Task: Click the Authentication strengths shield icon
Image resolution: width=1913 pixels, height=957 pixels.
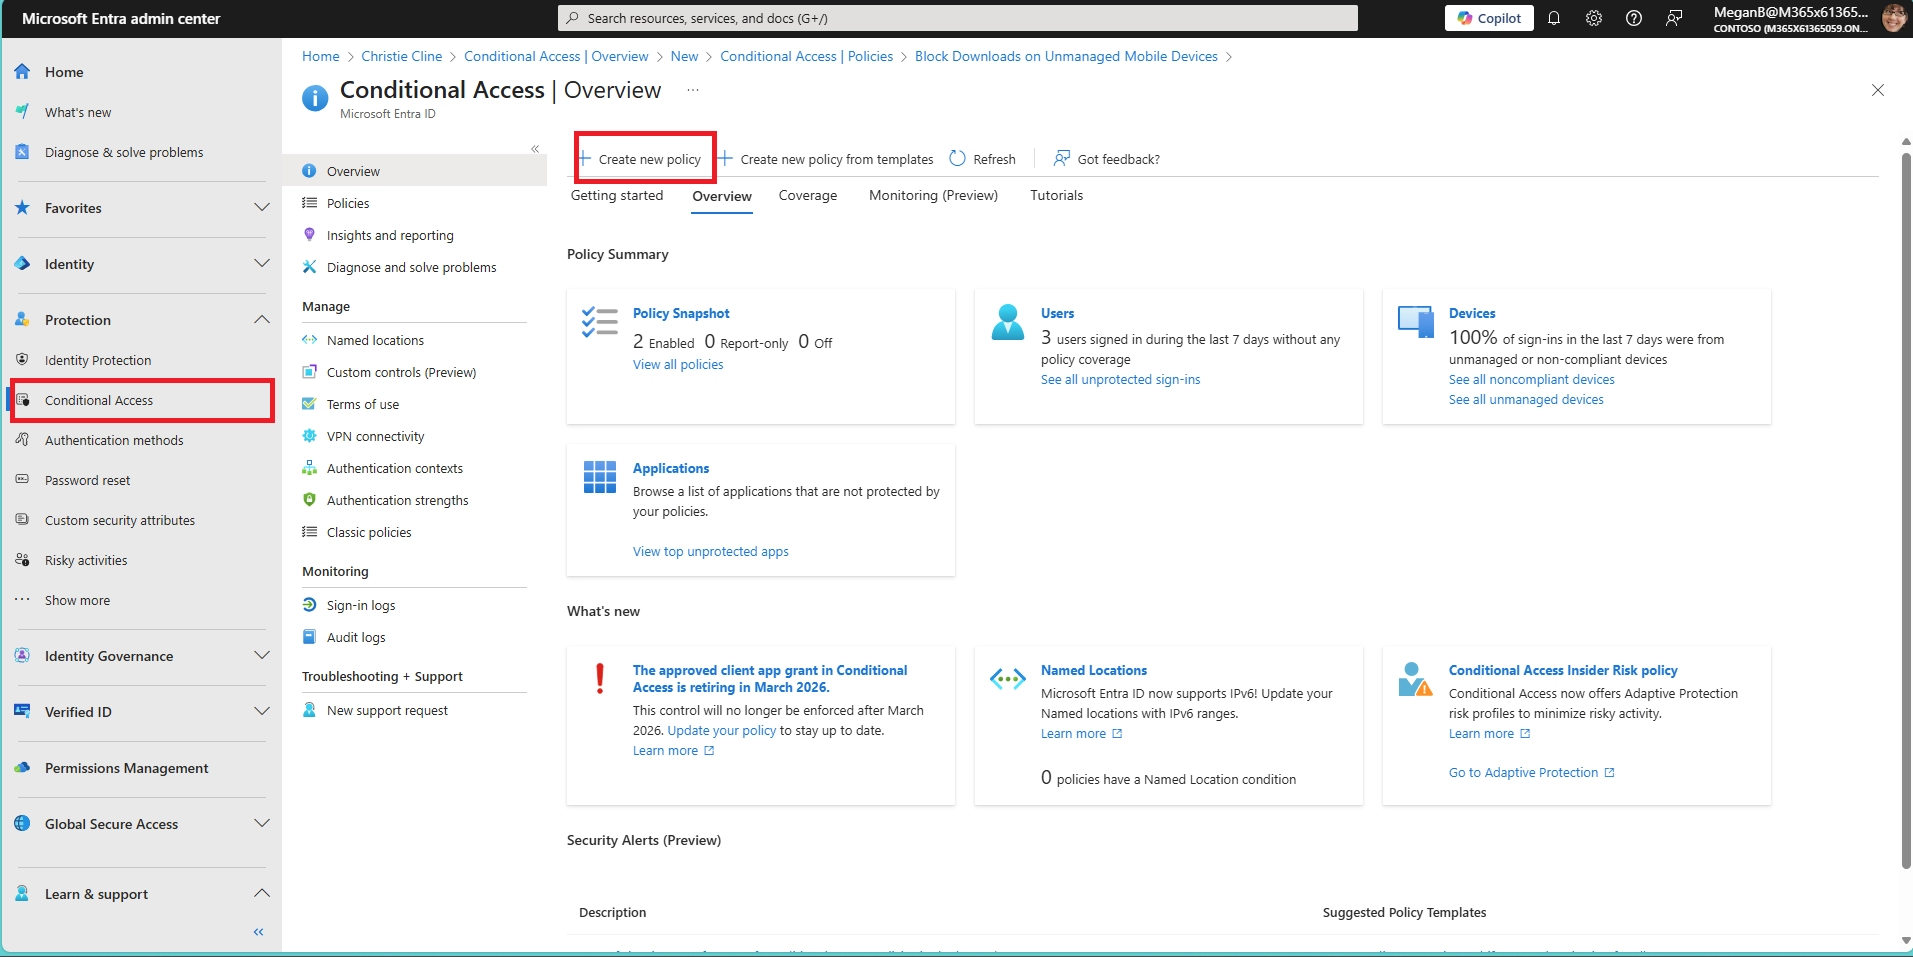Action: 310,500
